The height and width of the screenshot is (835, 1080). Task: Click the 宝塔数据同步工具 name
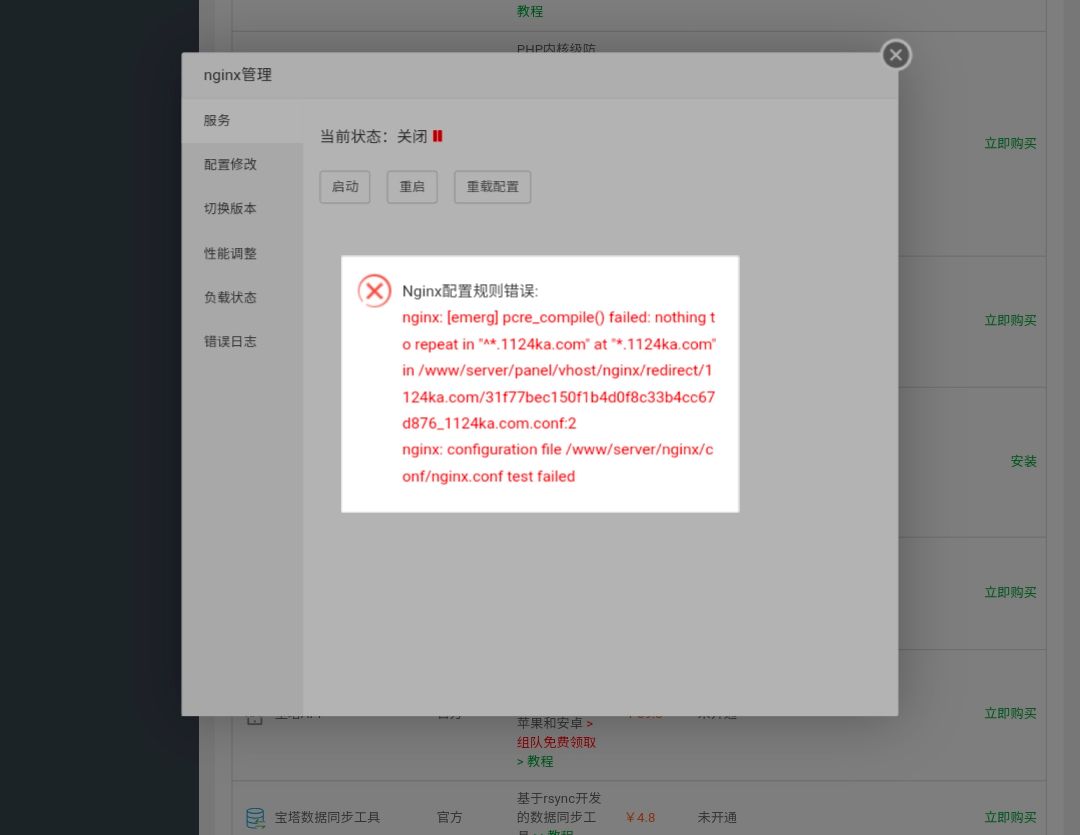pos(327,817)
